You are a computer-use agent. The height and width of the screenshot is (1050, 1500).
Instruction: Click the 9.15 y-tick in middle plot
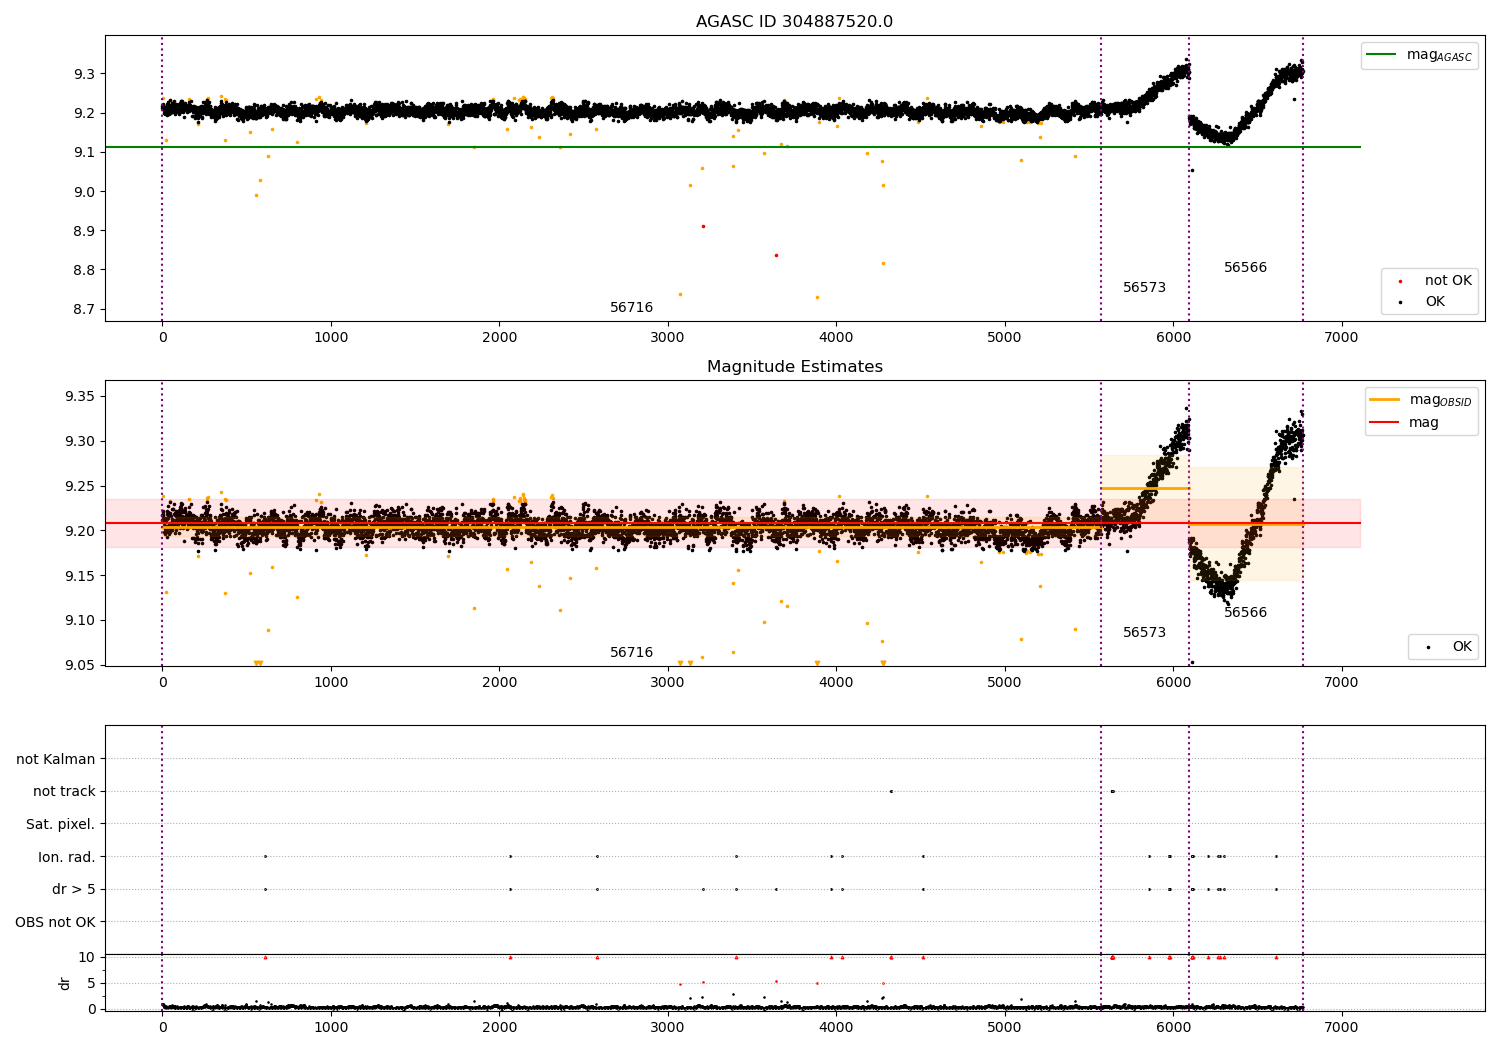80,576
